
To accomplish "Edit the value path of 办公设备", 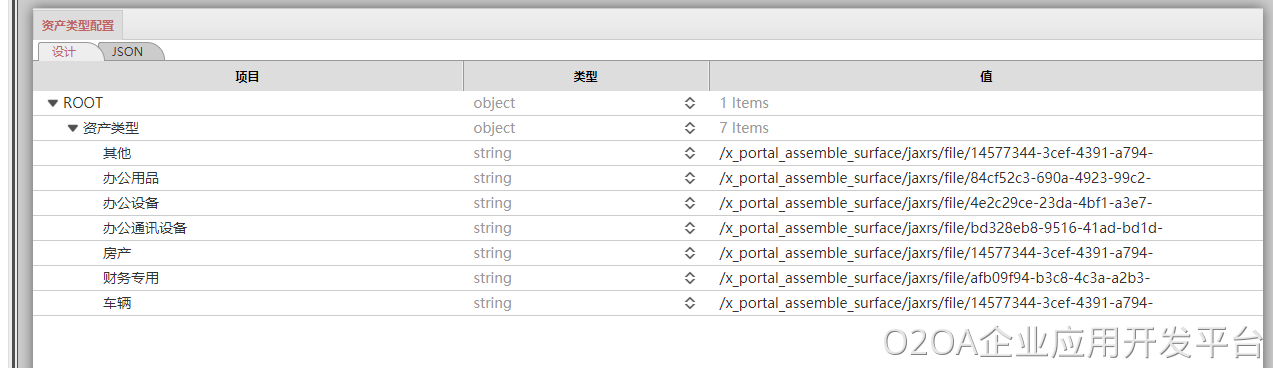I will [x=936, y=203].
